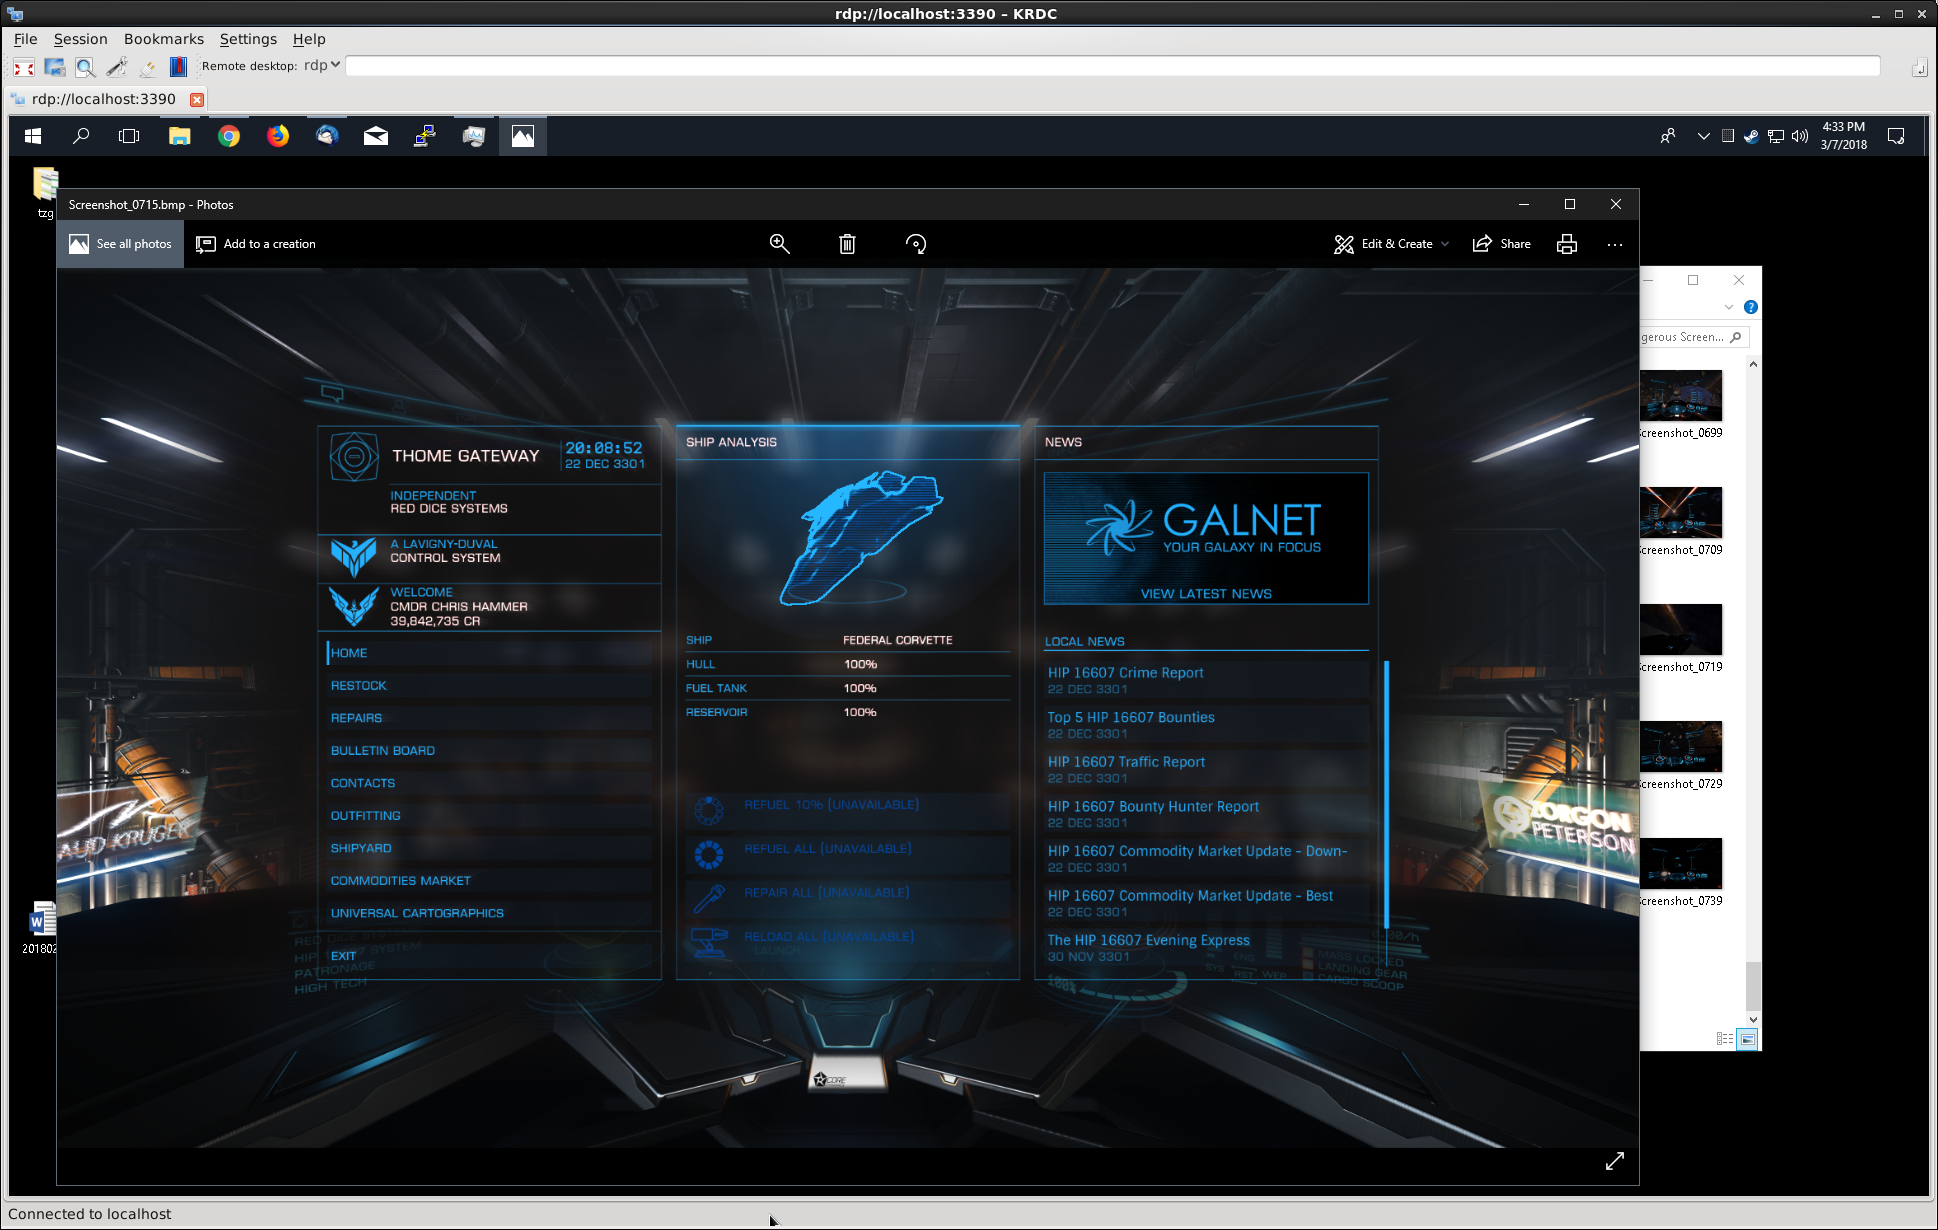Open the Windows Start menu
This screenshot has height=1230, width=1938.
coord(33,136)
